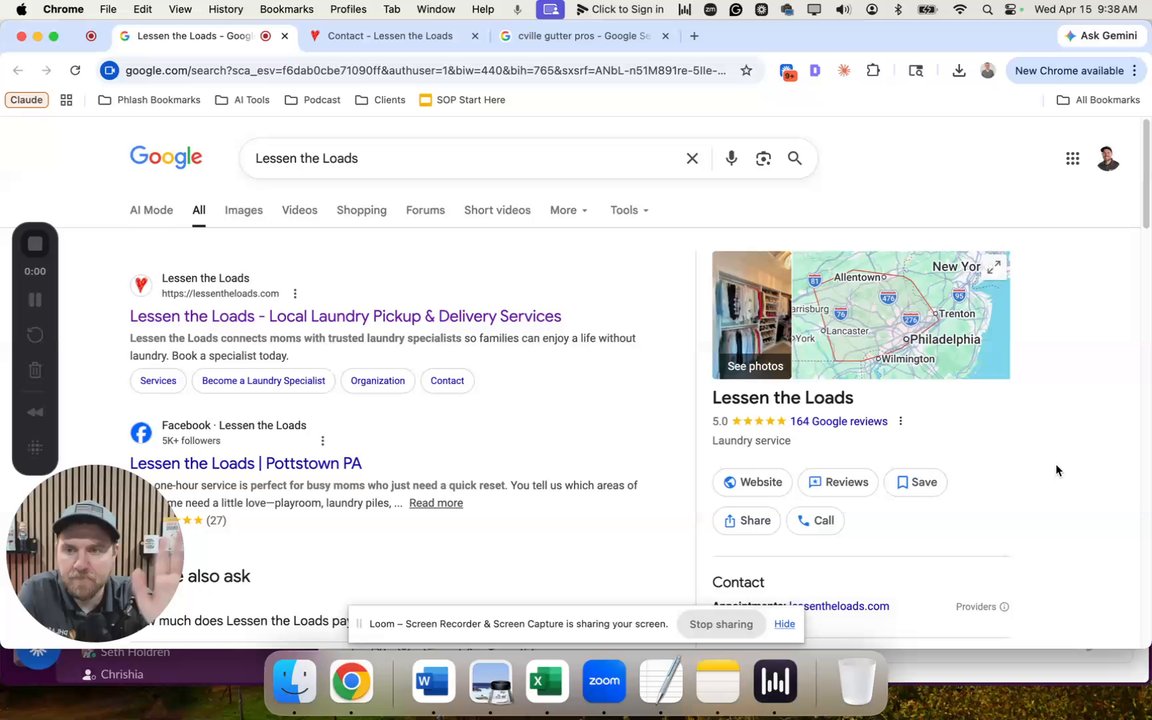Pause the Loom recording

(x=35, y=300)
